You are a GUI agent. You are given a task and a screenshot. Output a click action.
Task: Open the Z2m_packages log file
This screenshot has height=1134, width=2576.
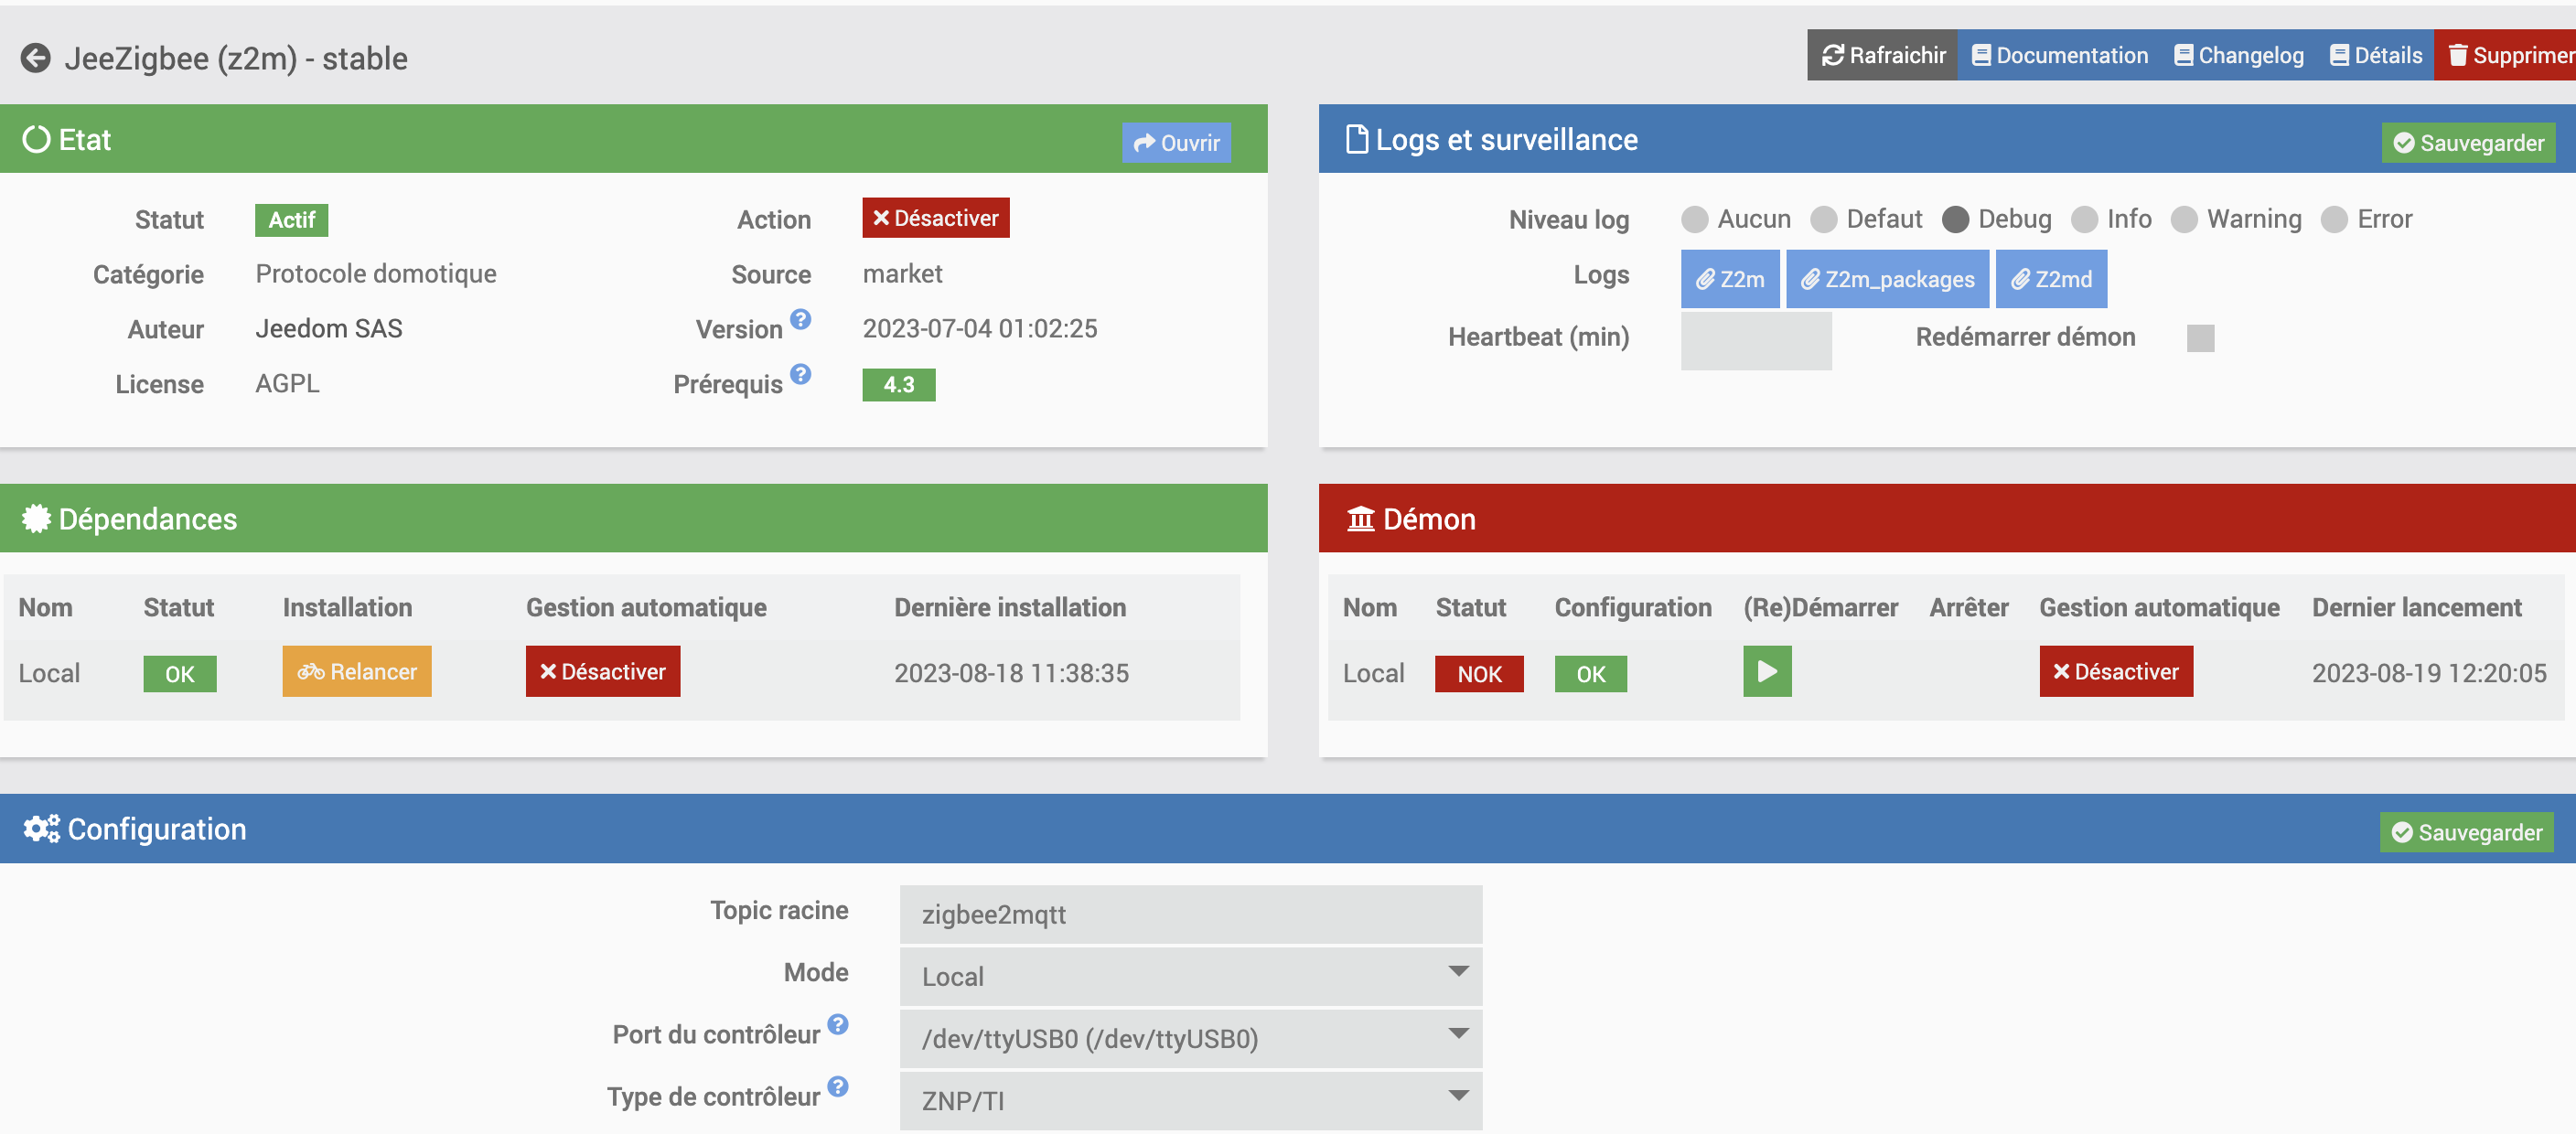(x=1886, y=279)
